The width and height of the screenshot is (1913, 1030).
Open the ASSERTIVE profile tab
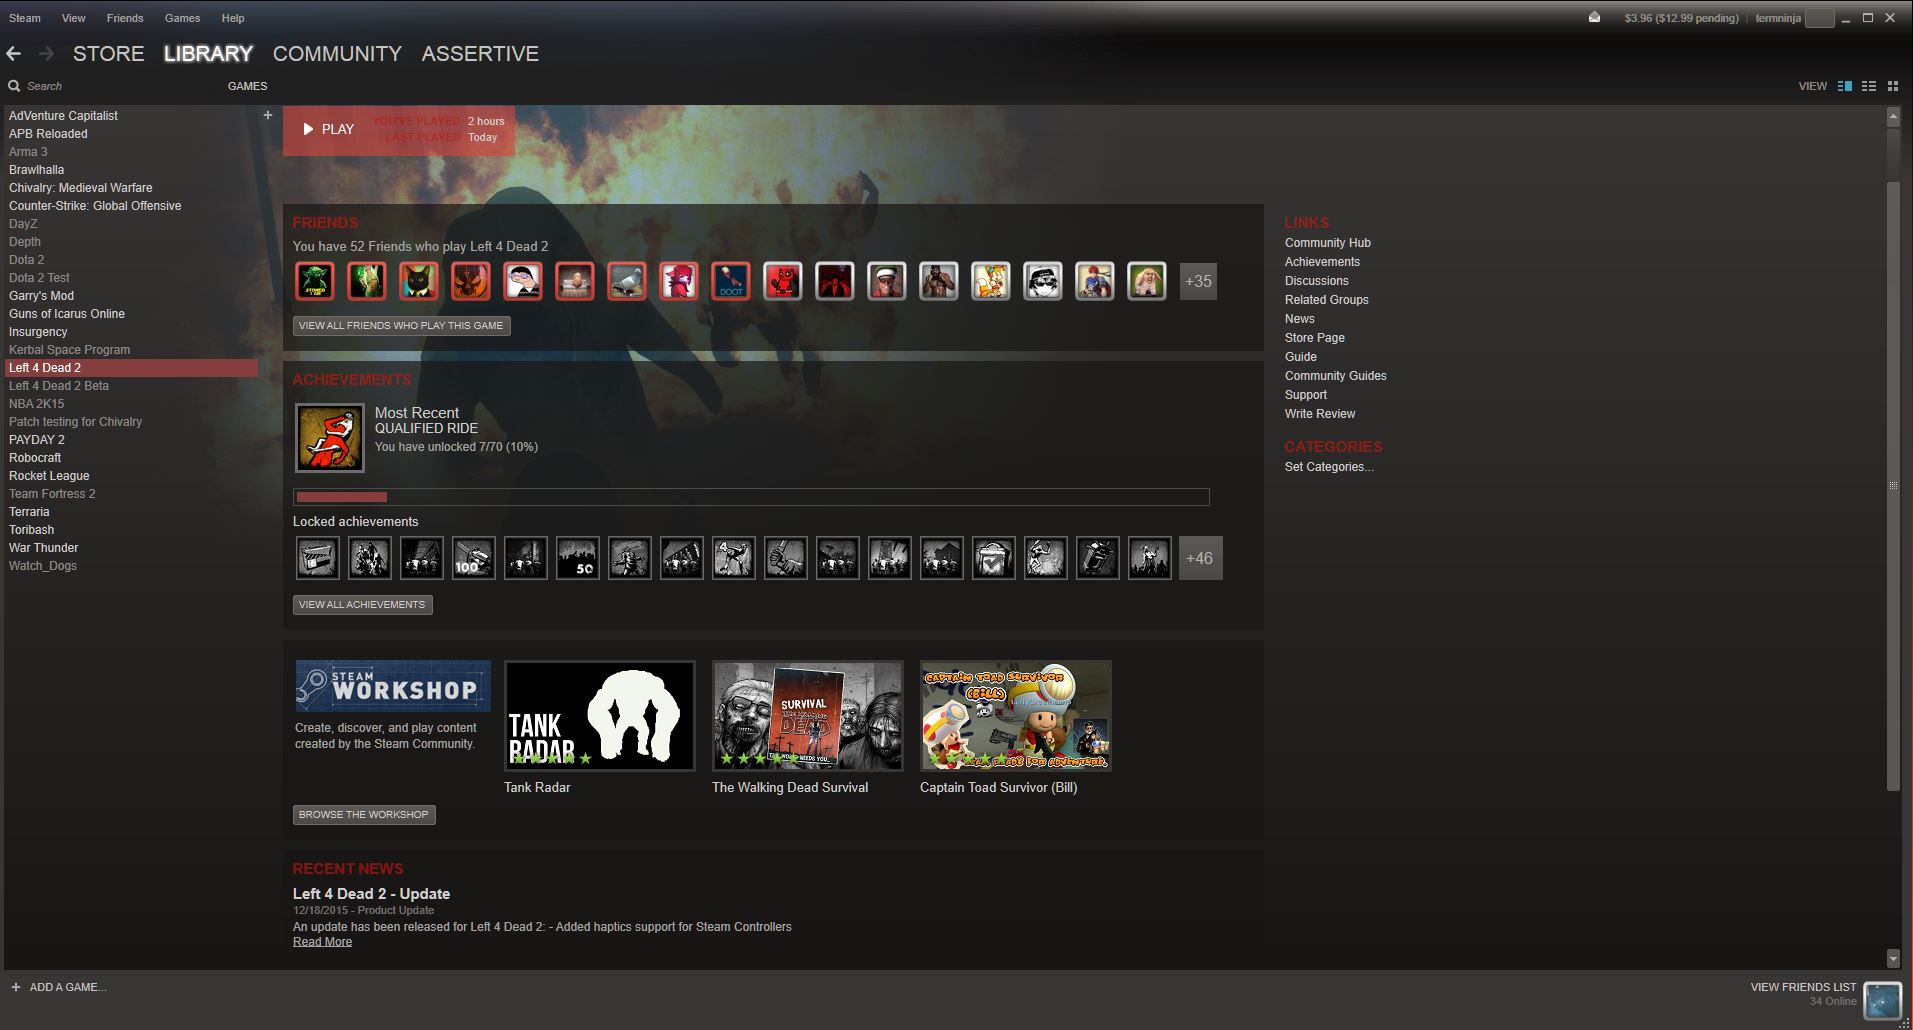tap(480, 54)
